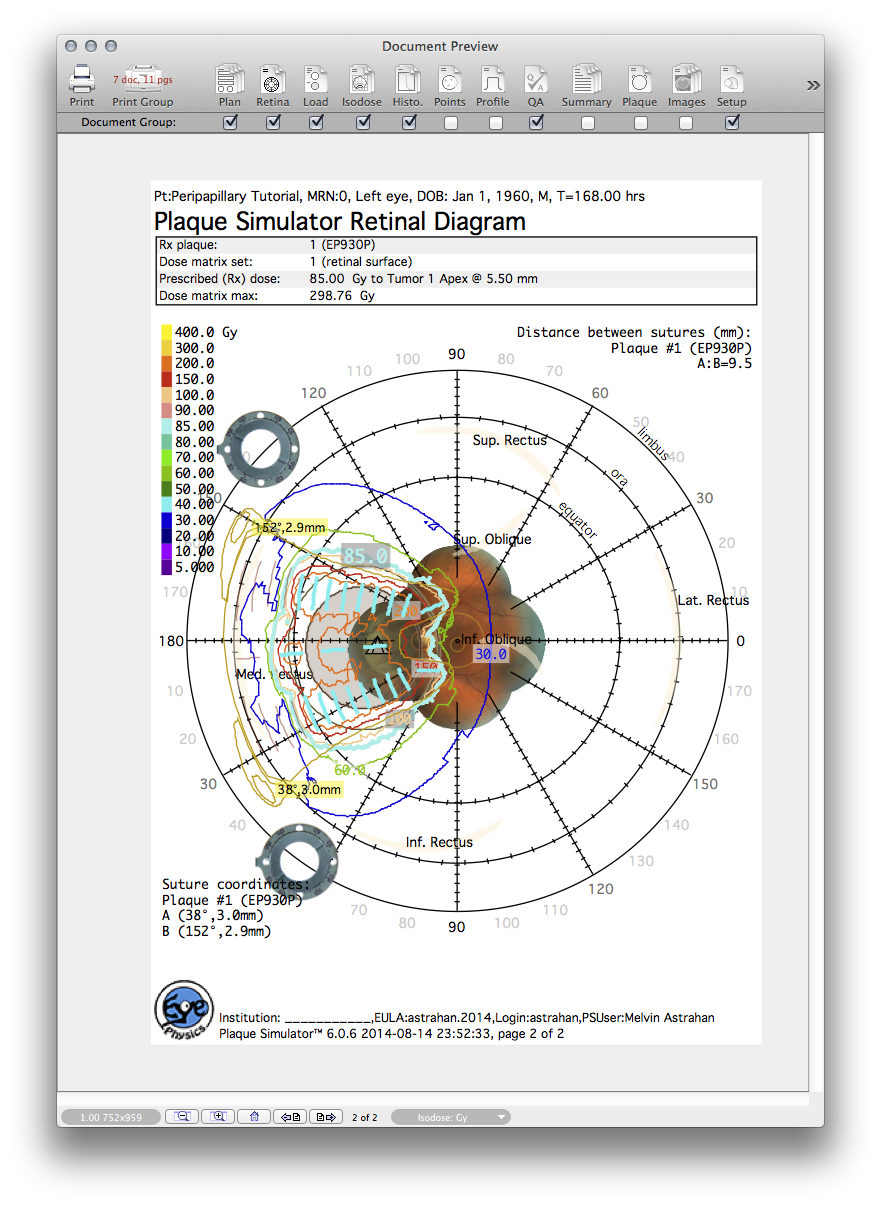Select the Plaque toolbar icon

640,79
